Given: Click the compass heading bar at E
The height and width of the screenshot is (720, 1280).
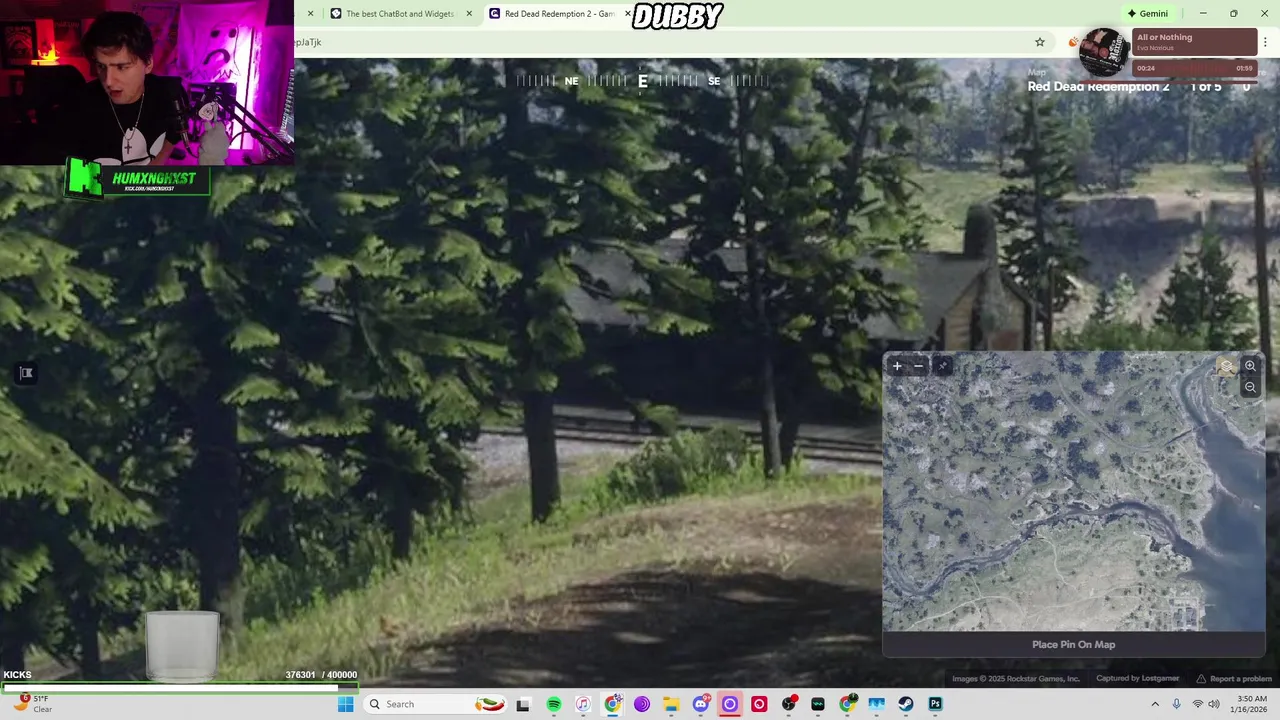Looking at the screenshot, I should (642, 81).
